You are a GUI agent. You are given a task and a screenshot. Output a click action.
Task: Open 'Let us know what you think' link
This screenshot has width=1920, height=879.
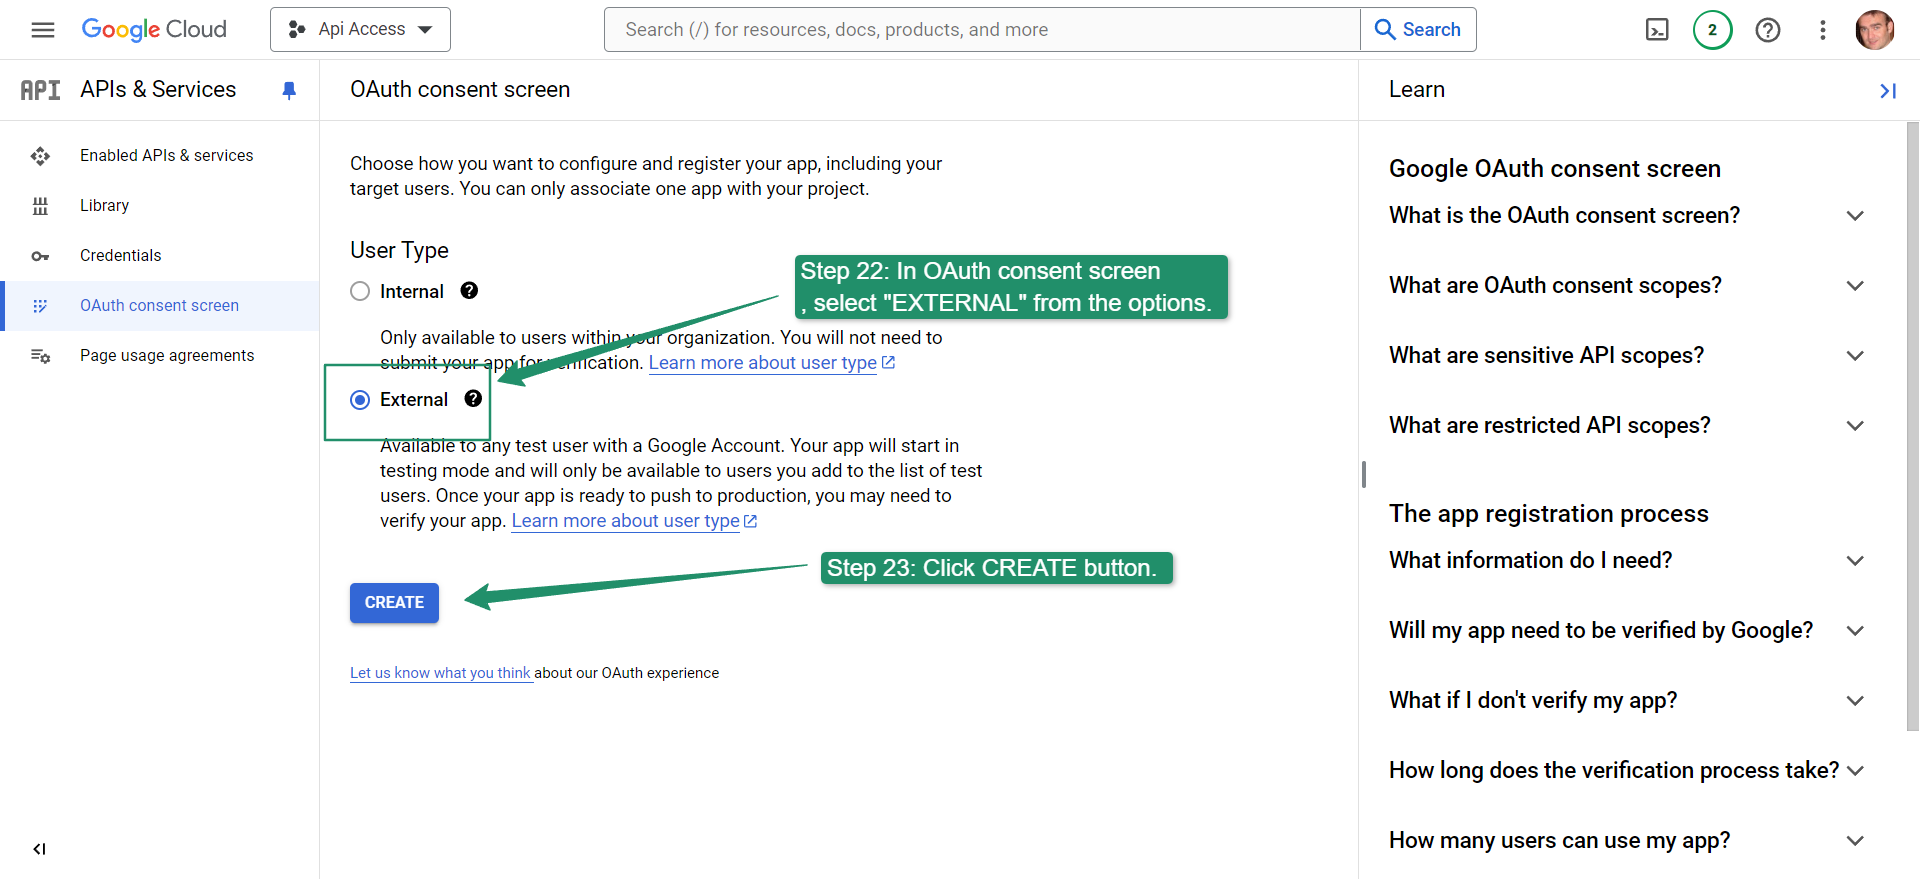[440, 673]
